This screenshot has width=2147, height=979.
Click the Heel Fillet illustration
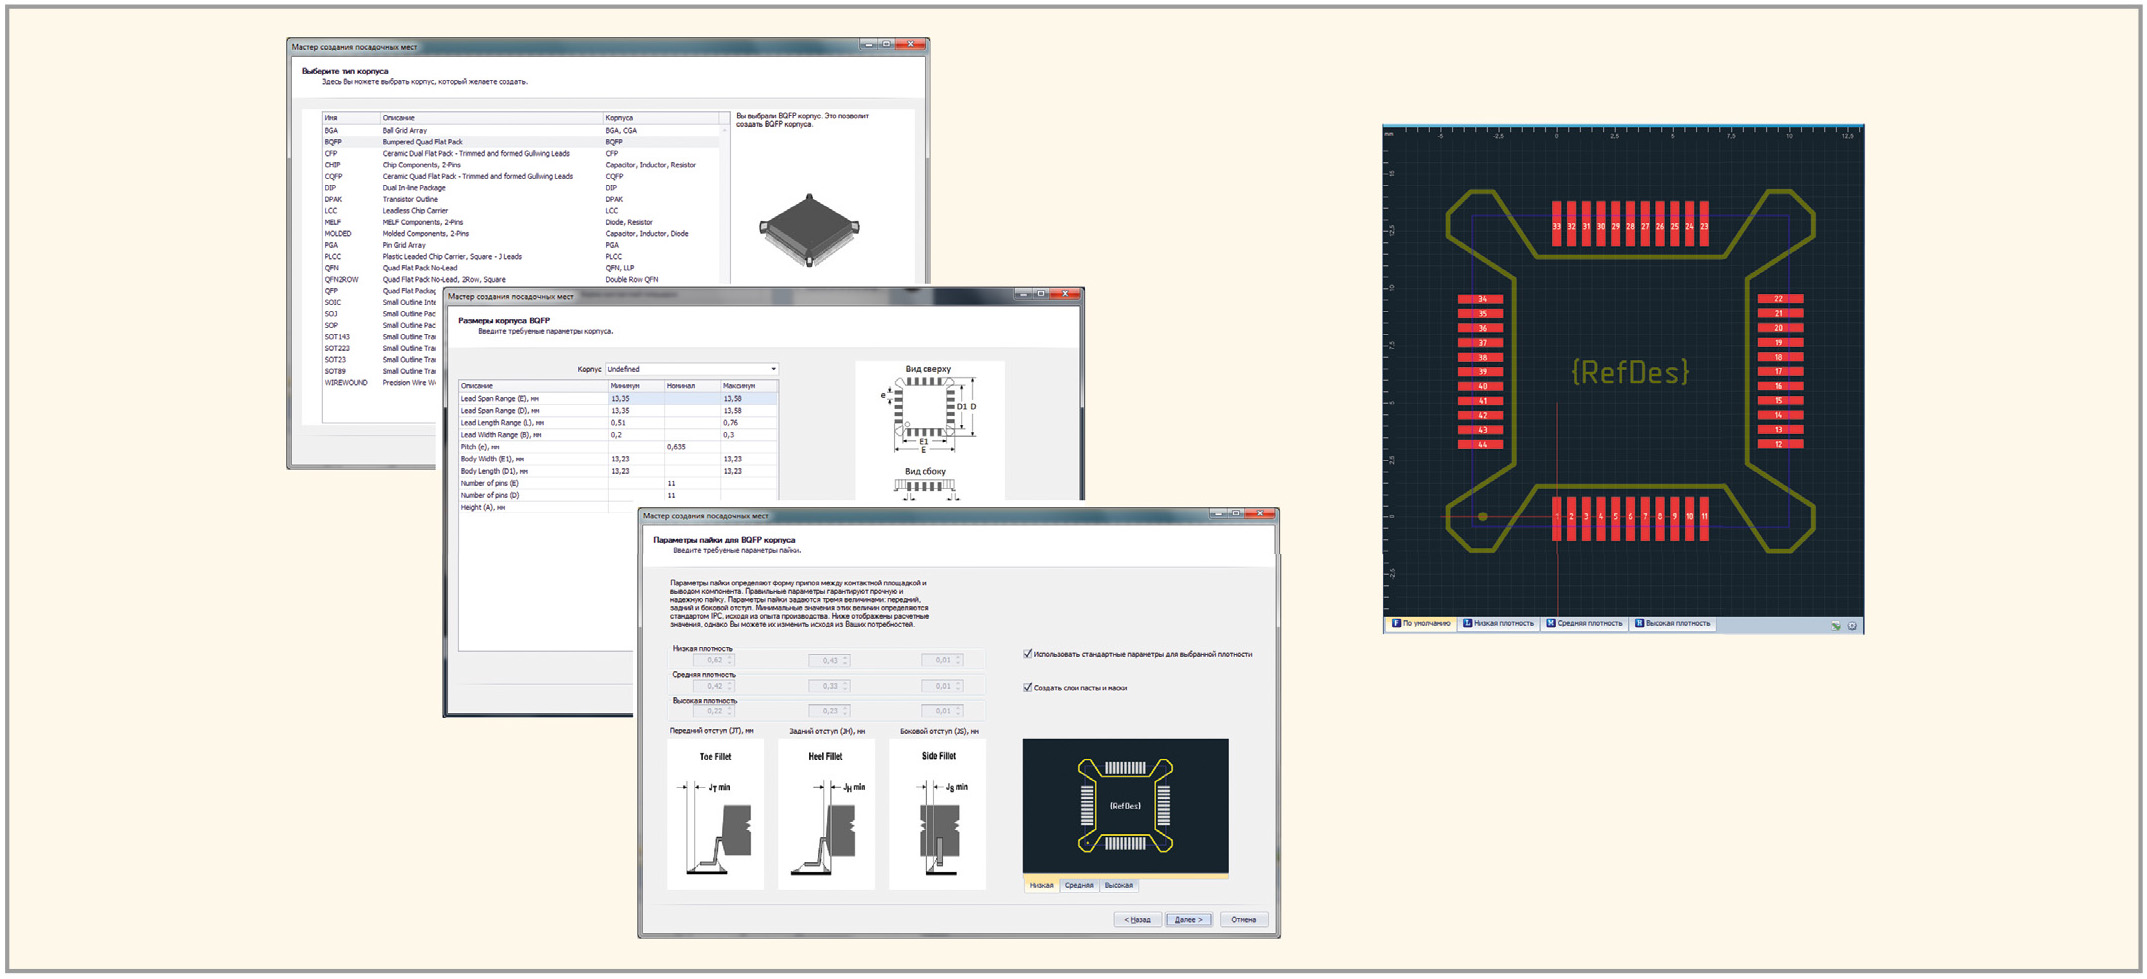[x=826, y=814]
